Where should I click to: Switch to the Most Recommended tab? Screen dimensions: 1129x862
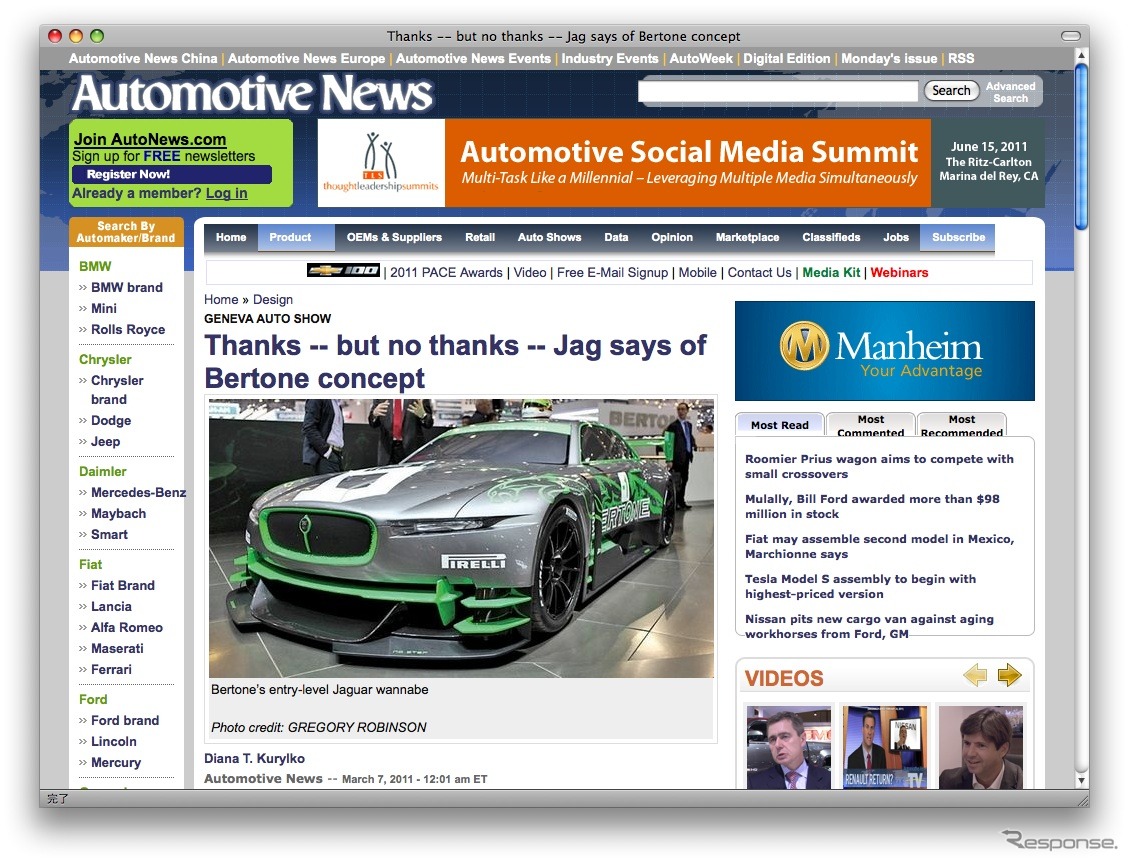pos(961,425)
